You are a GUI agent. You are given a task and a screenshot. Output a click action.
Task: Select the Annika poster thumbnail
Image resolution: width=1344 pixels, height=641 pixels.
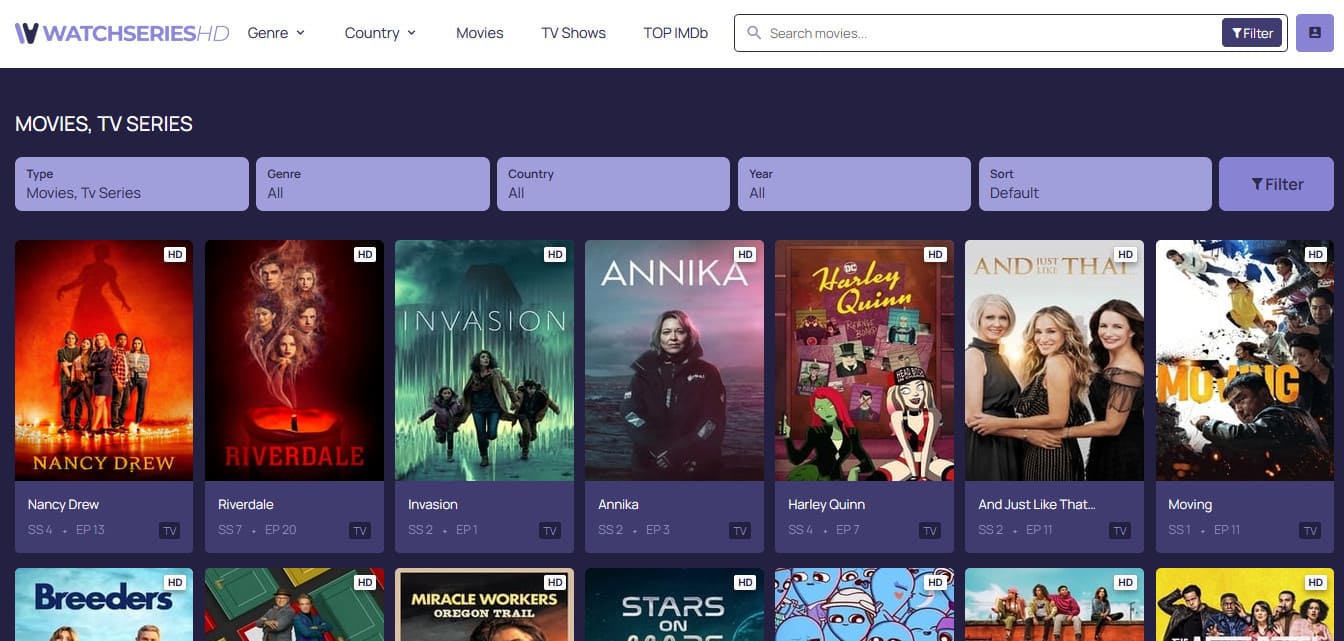tap(674, 360)
